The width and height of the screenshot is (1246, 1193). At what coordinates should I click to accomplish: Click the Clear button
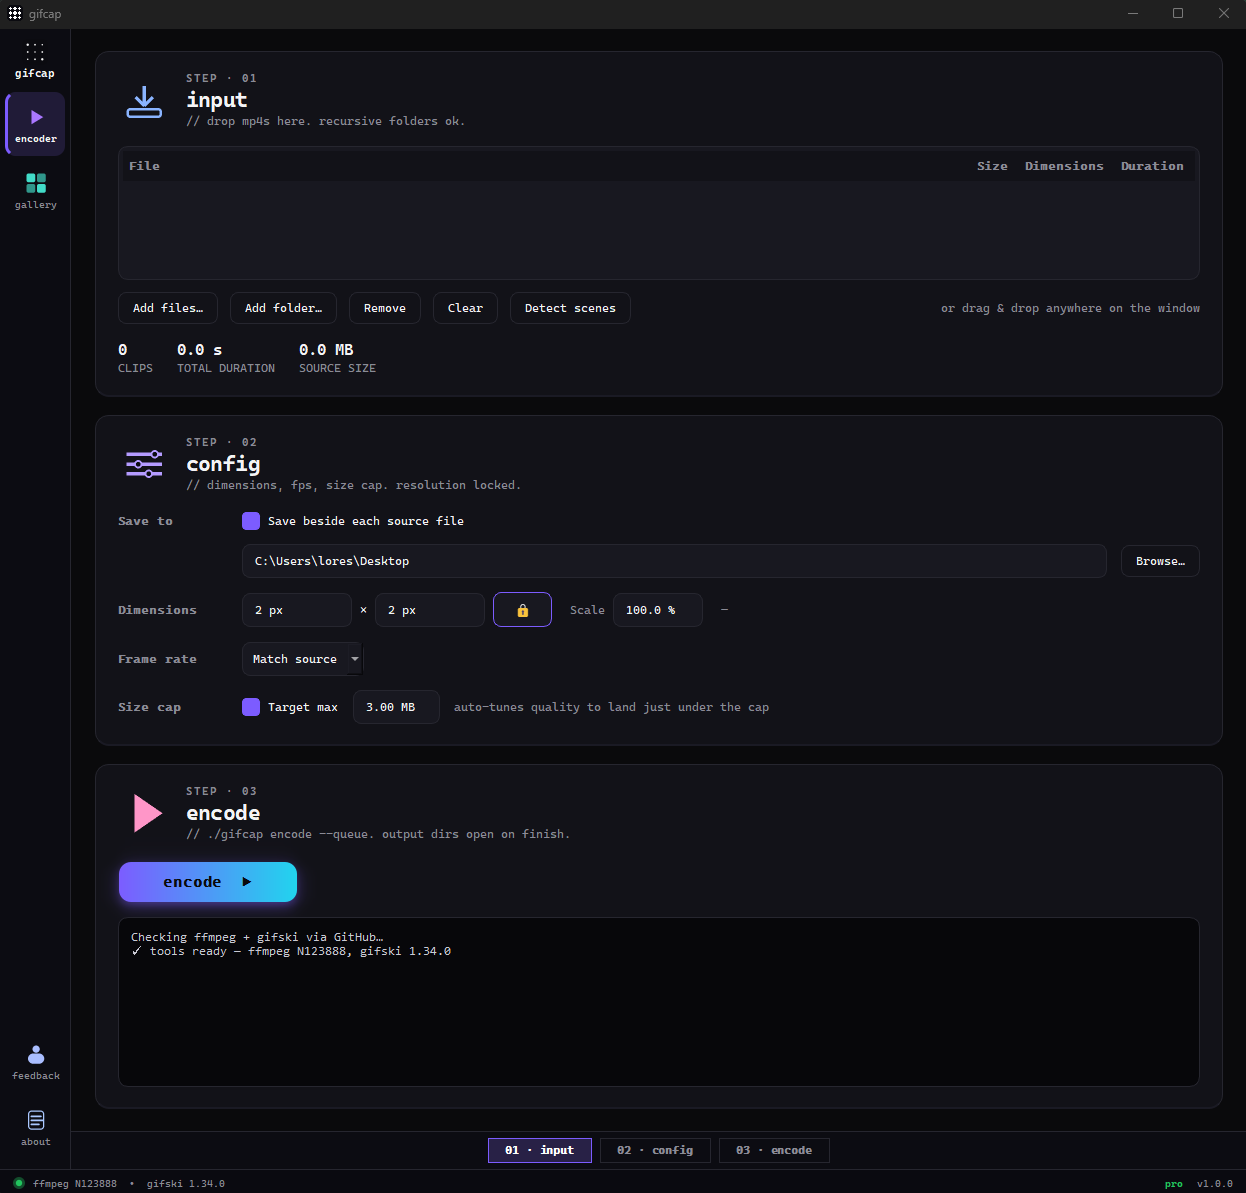(465, 308)
